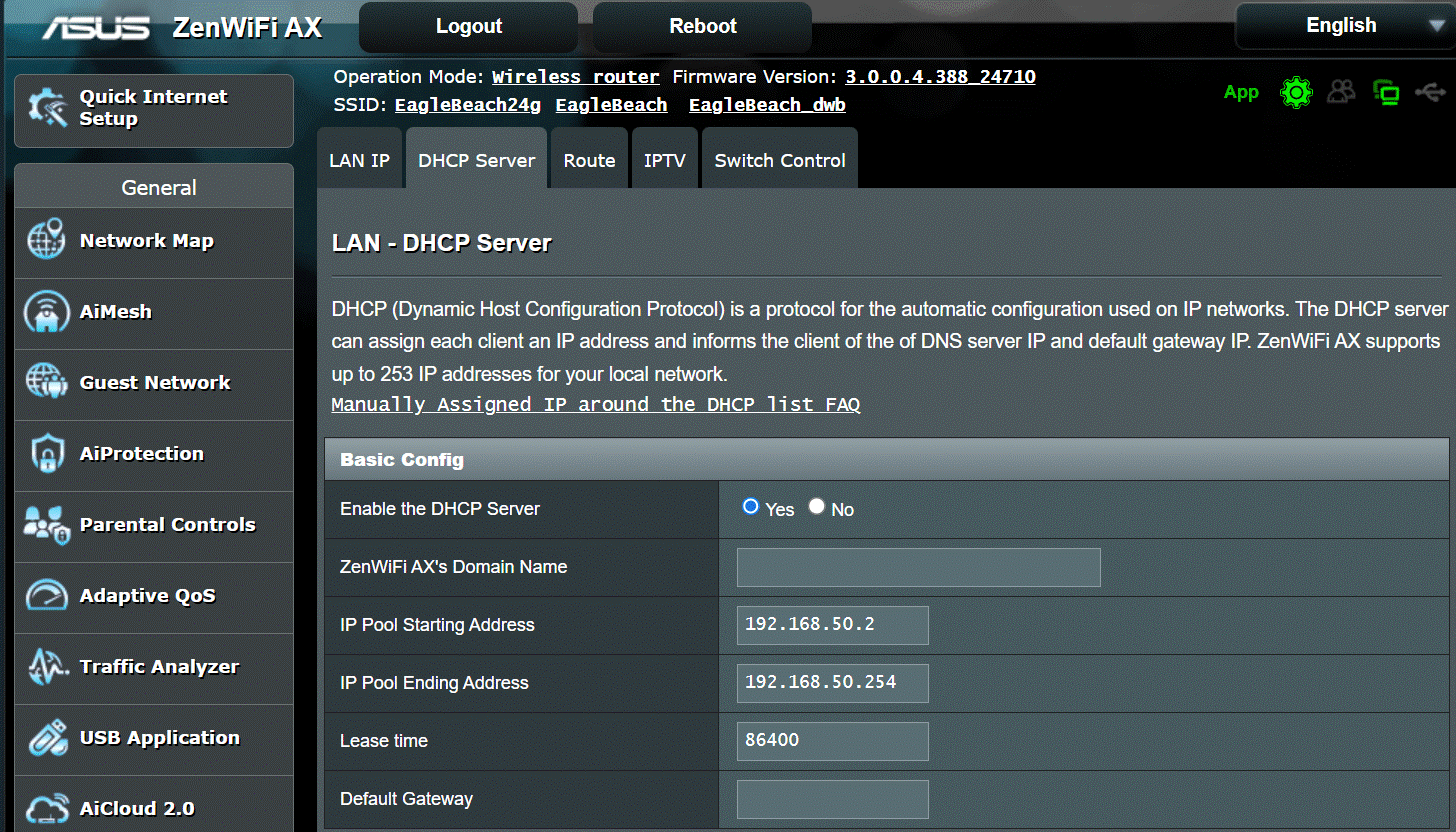Click the green App link
This screenshot has width=1456, height=832.
click(x=1241, y=93)
